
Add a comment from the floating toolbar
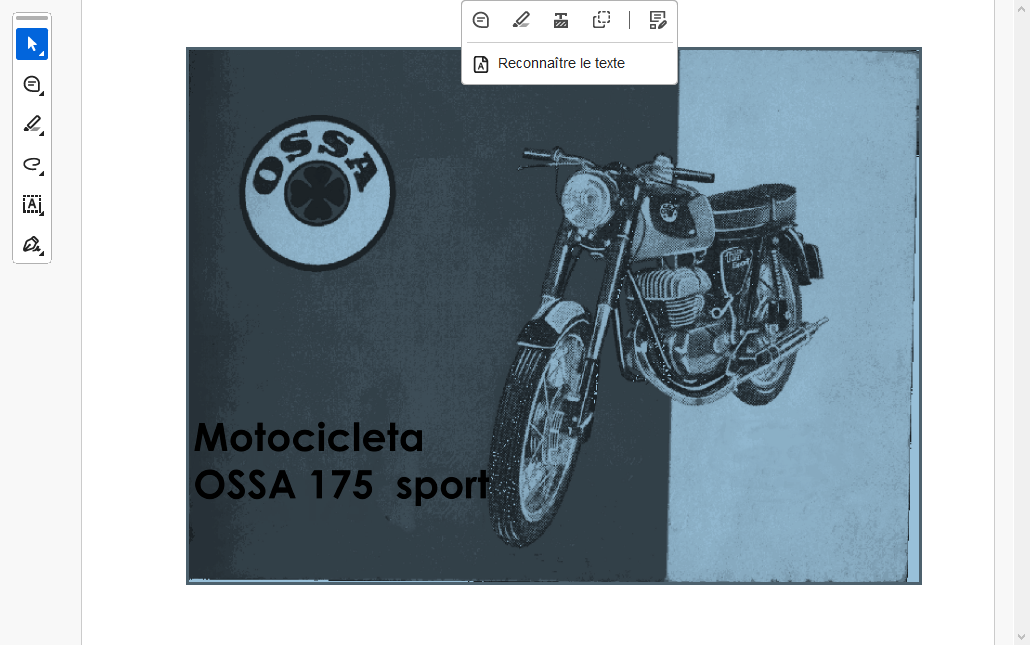[481, 20]
